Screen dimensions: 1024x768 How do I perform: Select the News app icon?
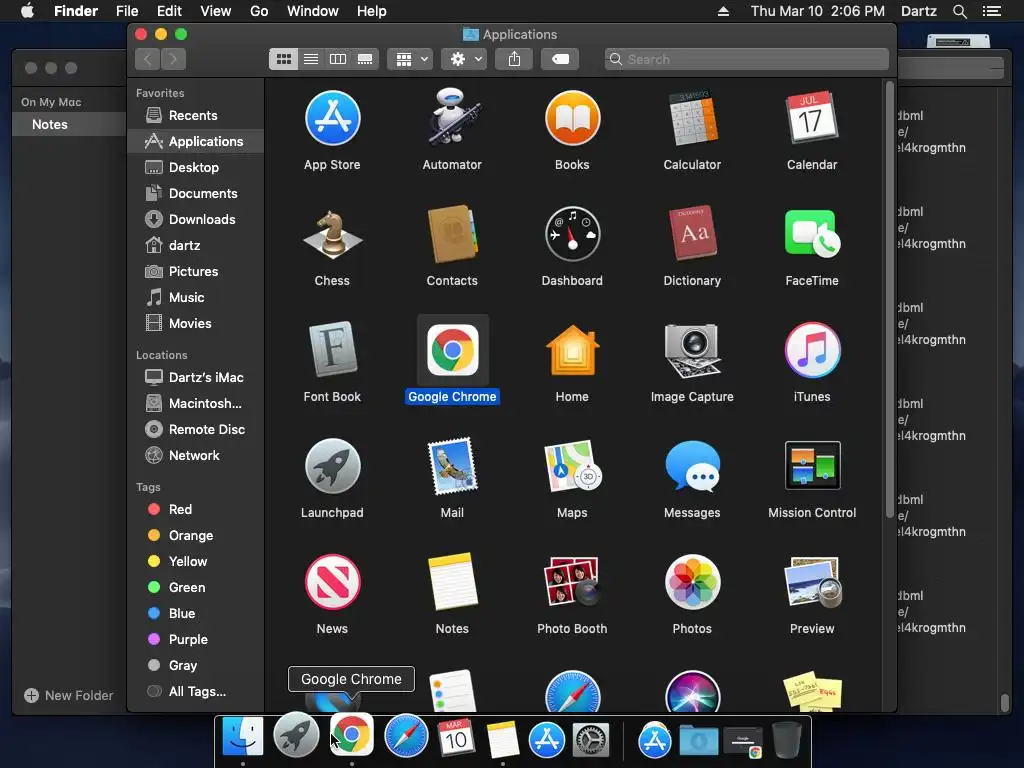332,583
